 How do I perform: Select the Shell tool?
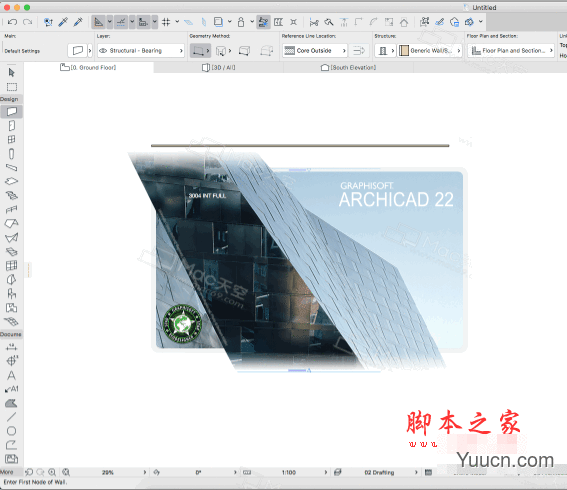pos(12,238)
